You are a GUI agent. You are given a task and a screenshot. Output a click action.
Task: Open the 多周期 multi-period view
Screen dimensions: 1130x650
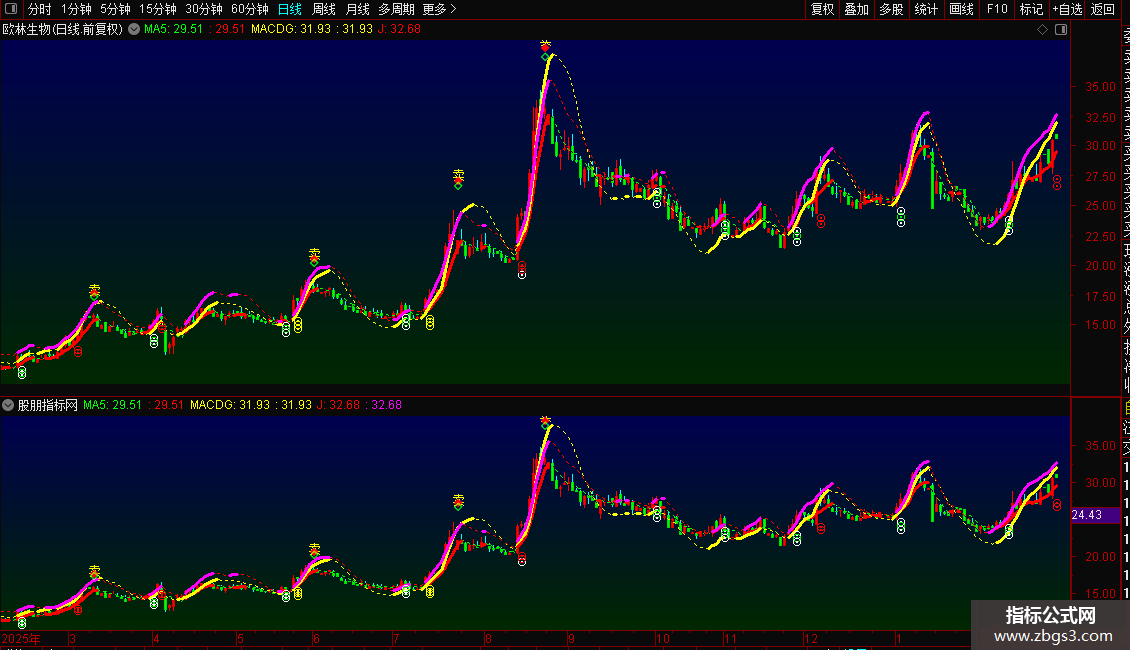[x=396, y=9]
